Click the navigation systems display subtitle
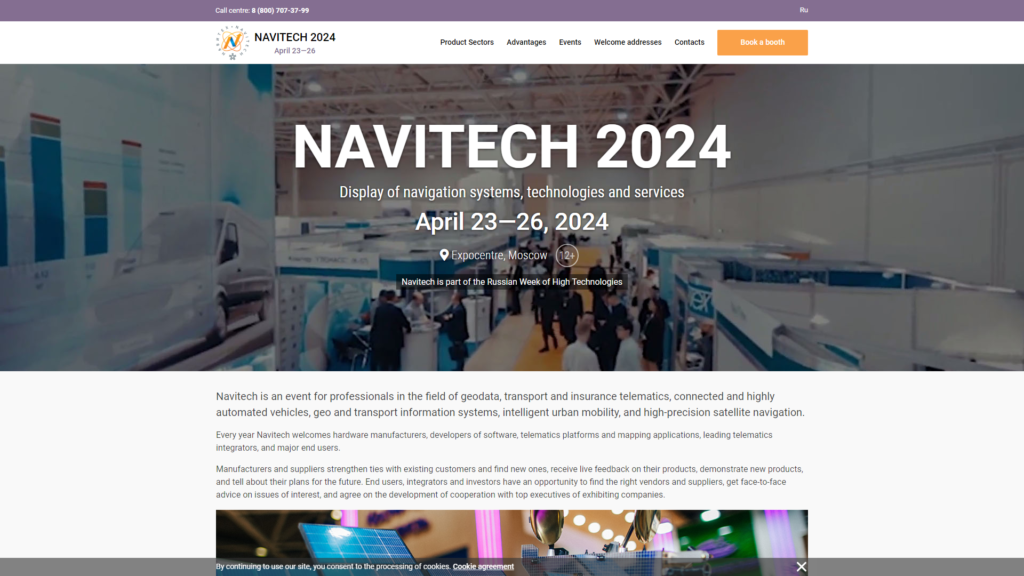Screen dimensions: 1024x576 tap(512, 192)
